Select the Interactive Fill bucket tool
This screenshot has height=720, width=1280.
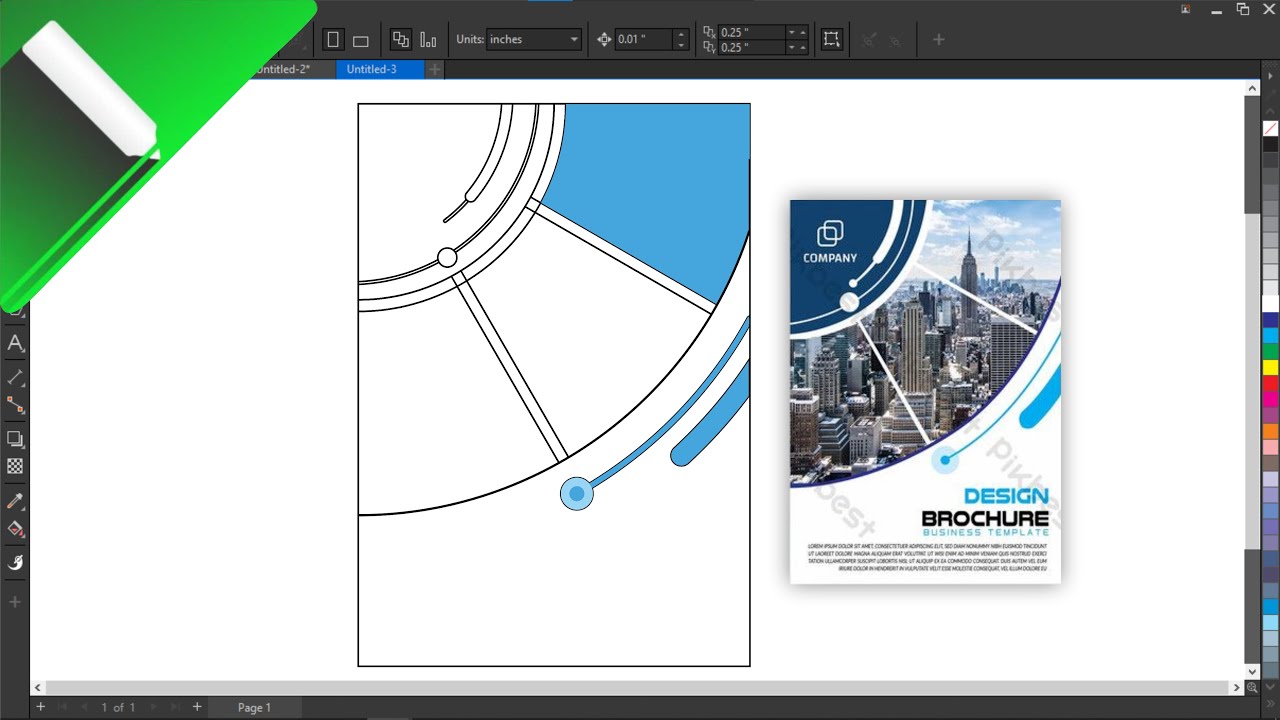pyautogui.click(x=15, y=529)
